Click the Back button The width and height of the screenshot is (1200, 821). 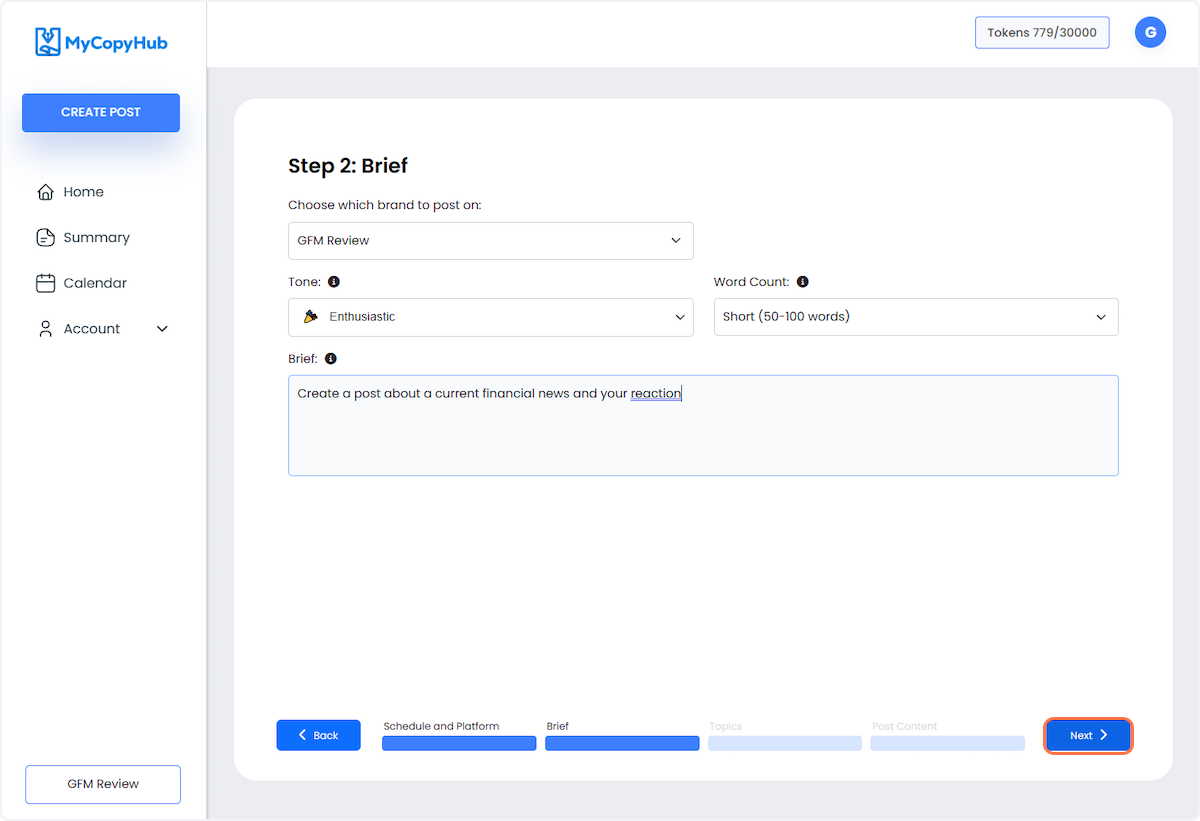[319, 735]
